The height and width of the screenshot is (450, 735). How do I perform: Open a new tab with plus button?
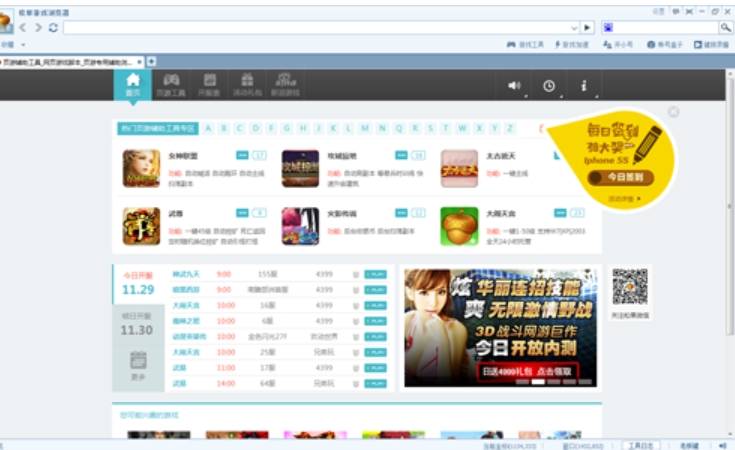click(151, 61)
